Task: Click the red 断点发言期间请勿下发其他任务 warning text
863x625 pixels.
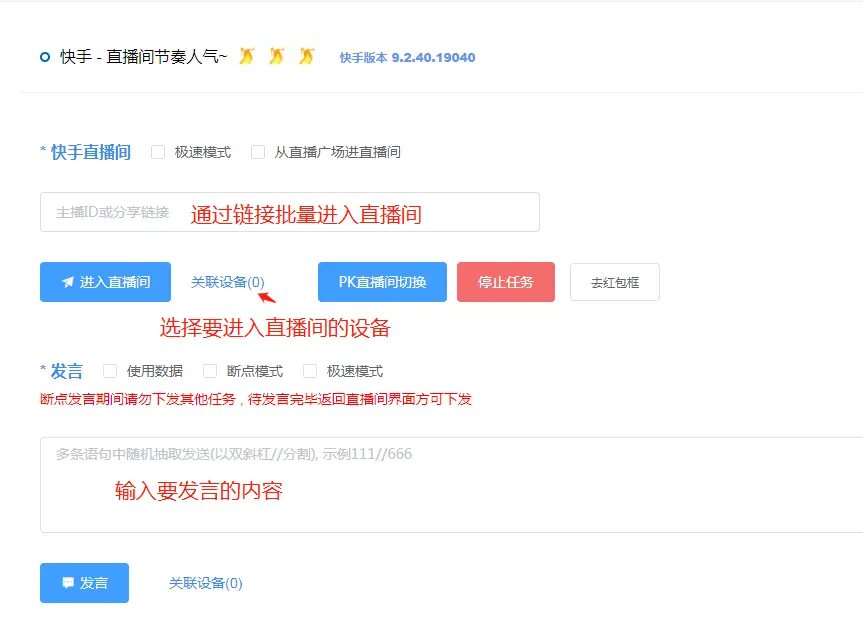Action: [256, 399]
